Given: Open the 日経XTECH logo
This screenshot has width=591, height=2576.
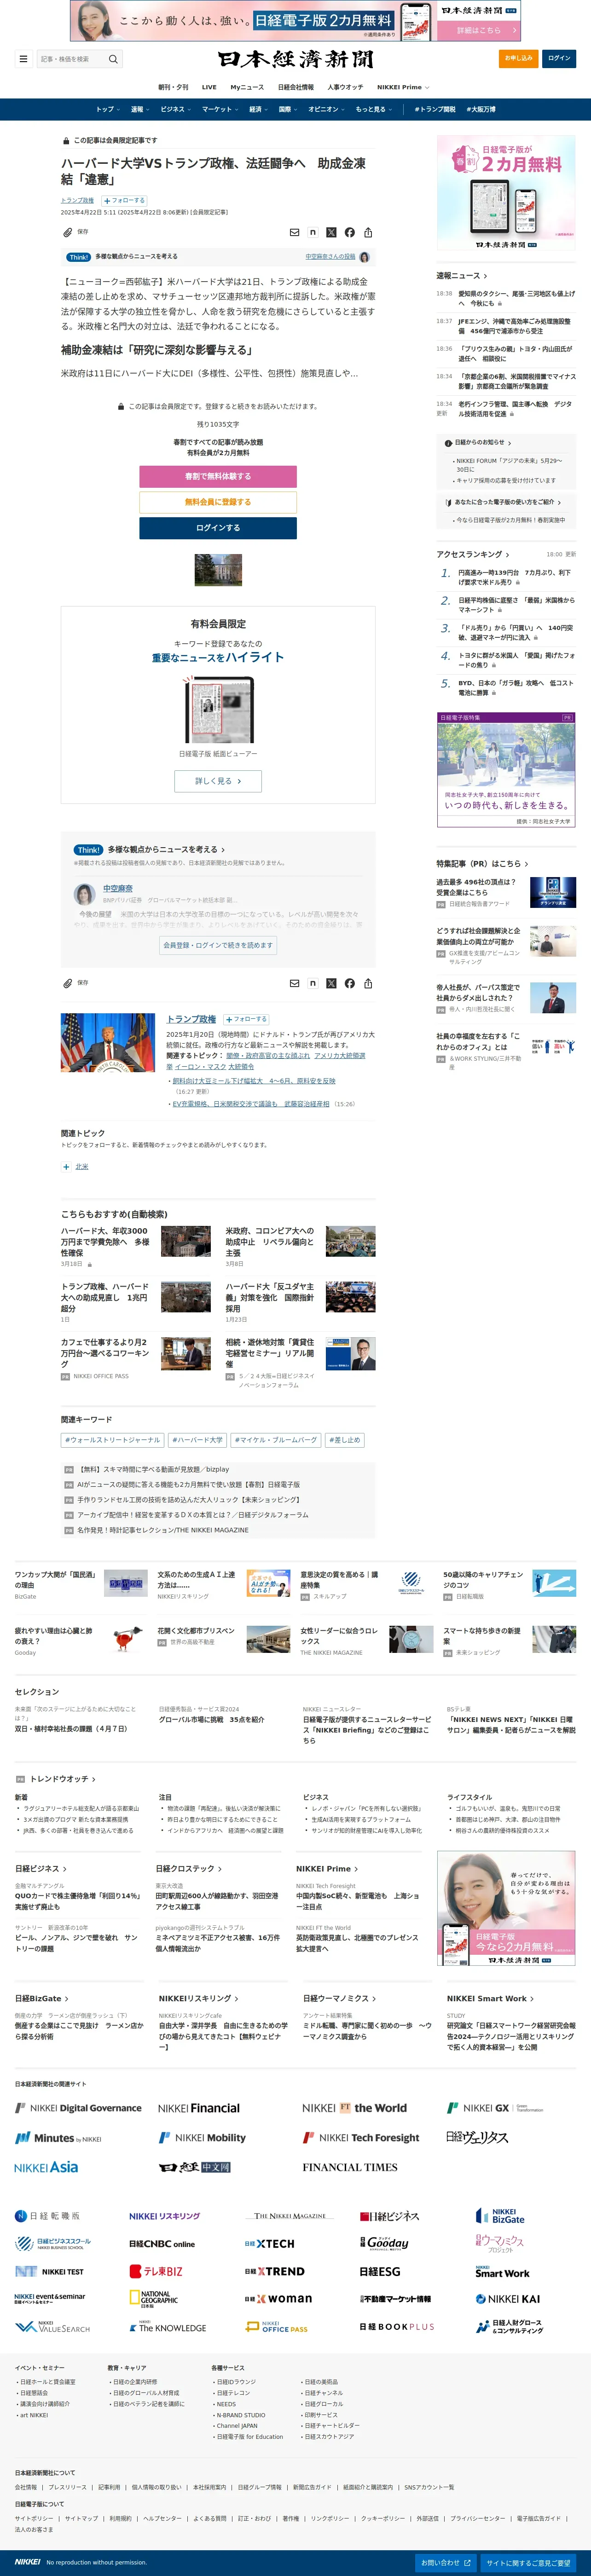Looking at the screenshot, I should [x=270, y=2244].
